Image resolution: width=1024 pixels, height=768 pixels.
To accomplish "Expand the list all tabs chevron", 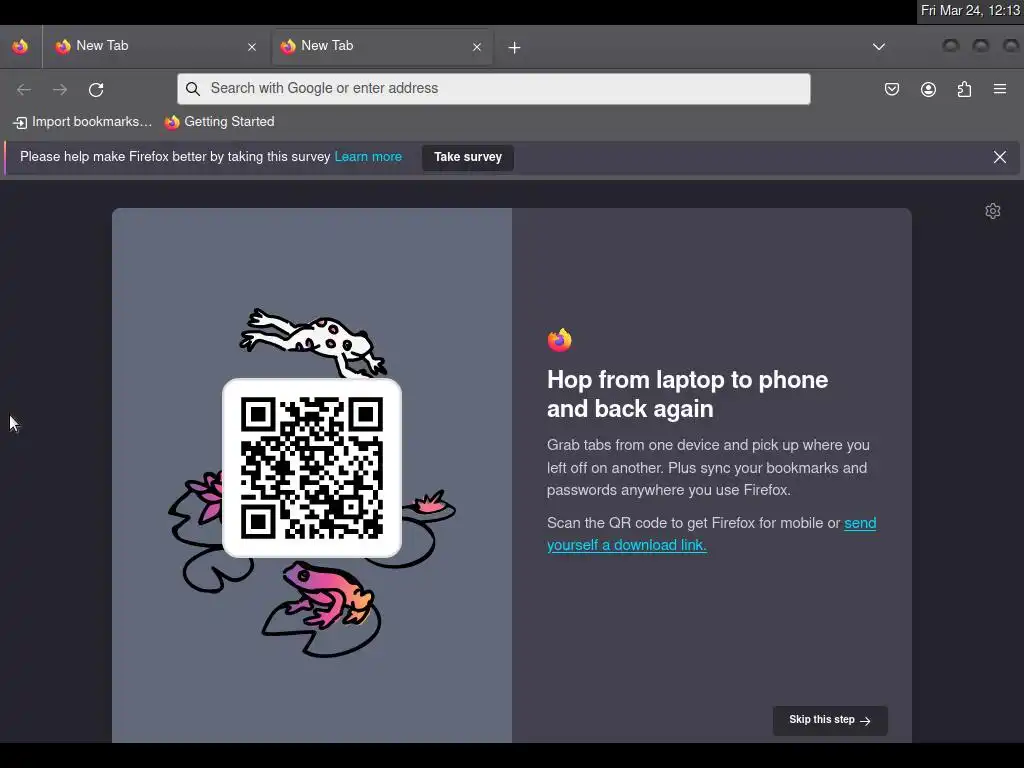I will 879,47.
